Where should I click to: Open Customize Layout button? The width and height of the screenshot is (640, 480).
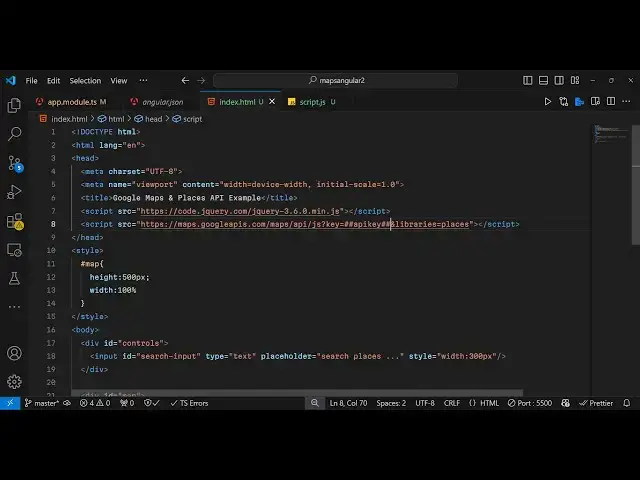coord(575,80)
